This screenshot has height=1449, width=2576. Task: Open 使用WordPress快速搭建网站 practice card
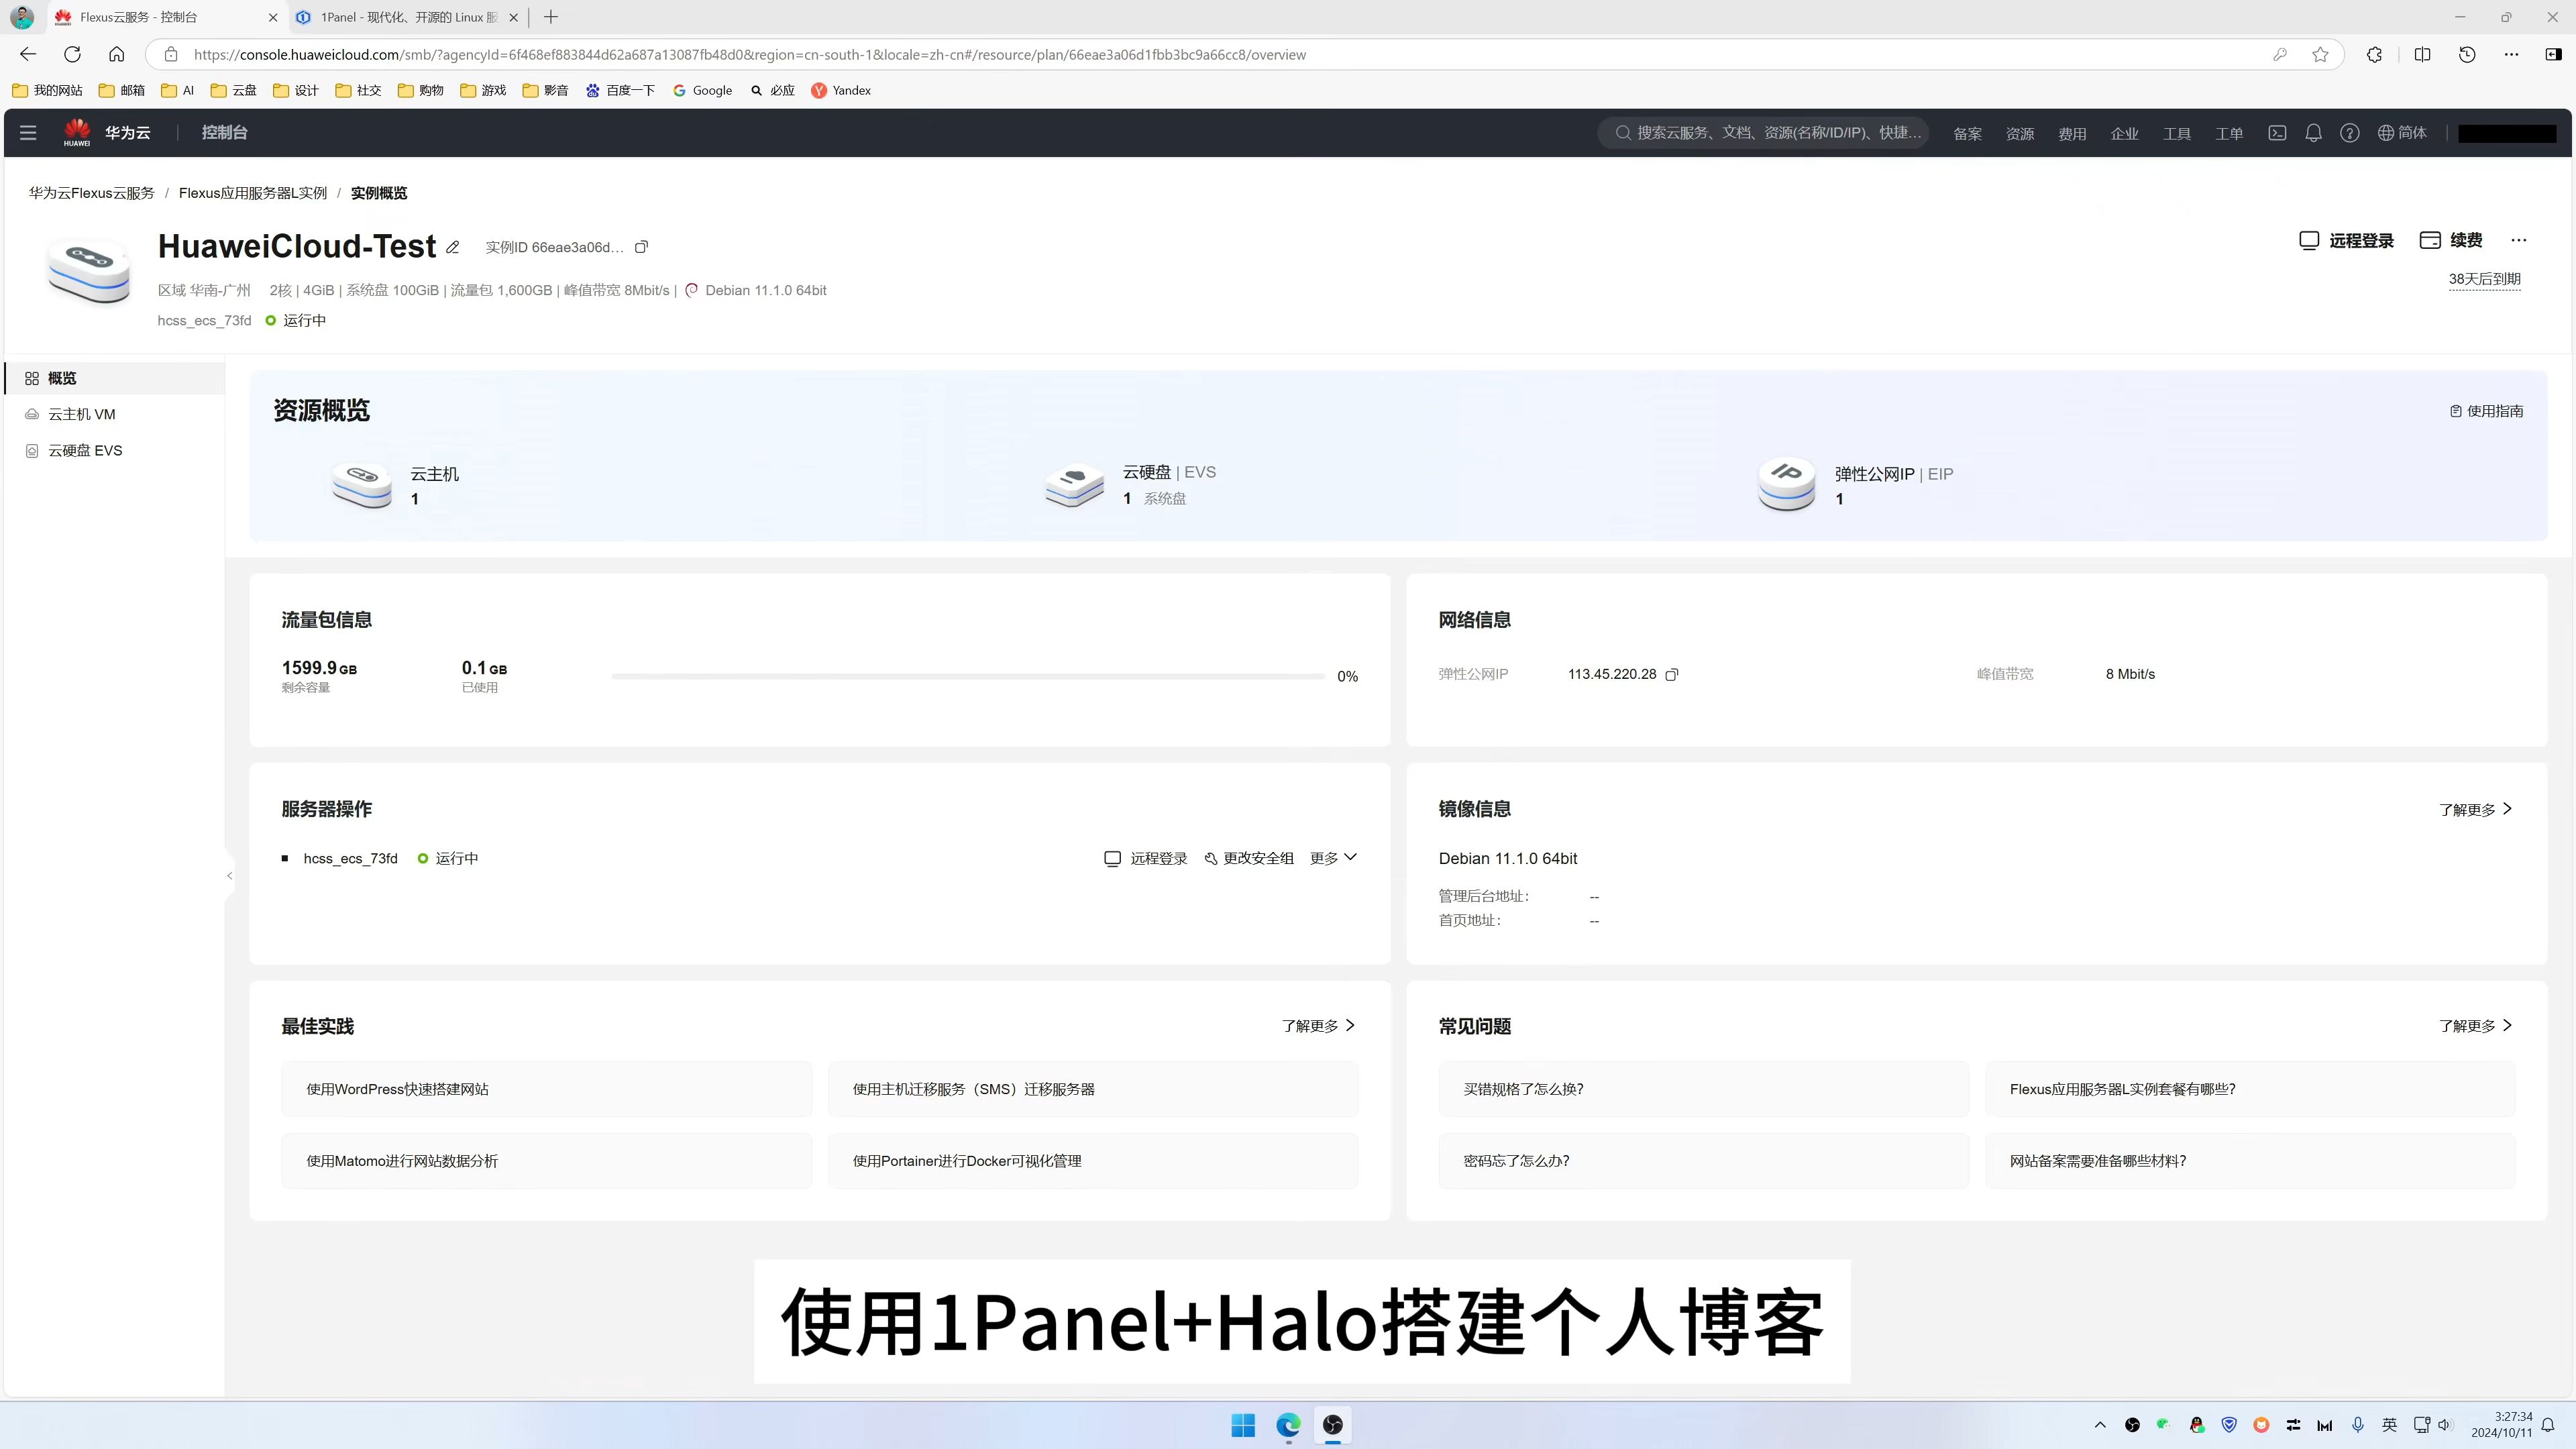[546, 1089]
